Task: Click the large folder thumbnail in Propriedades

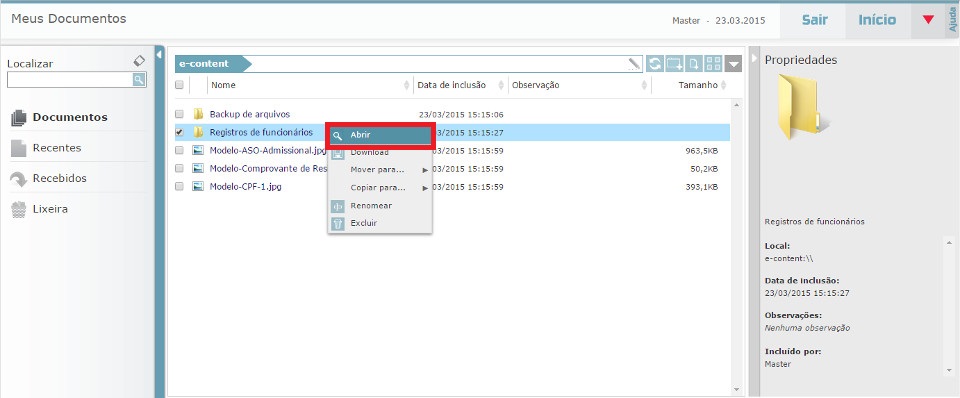Action: [804, 107]
